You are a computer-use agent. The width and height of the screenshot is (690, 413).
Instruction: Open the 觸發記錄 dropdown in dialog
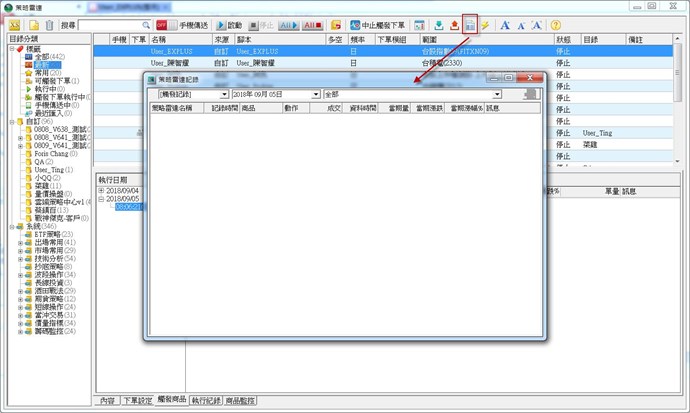click(x=223, y=94)
